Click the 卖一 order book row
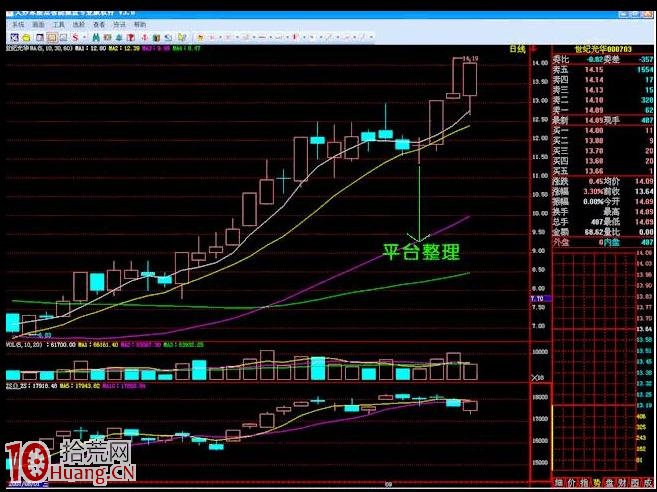The height and width of the screenshot is (492, 657). [x=603, y=110]
